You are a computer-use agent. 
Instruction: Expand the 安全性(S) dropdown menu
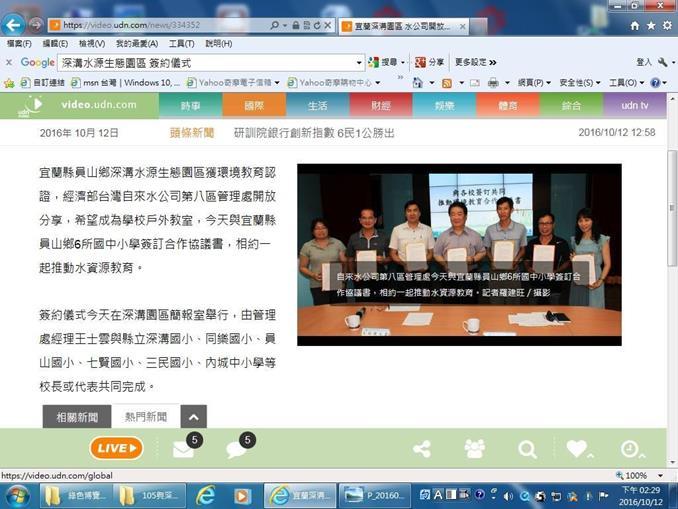580,82
